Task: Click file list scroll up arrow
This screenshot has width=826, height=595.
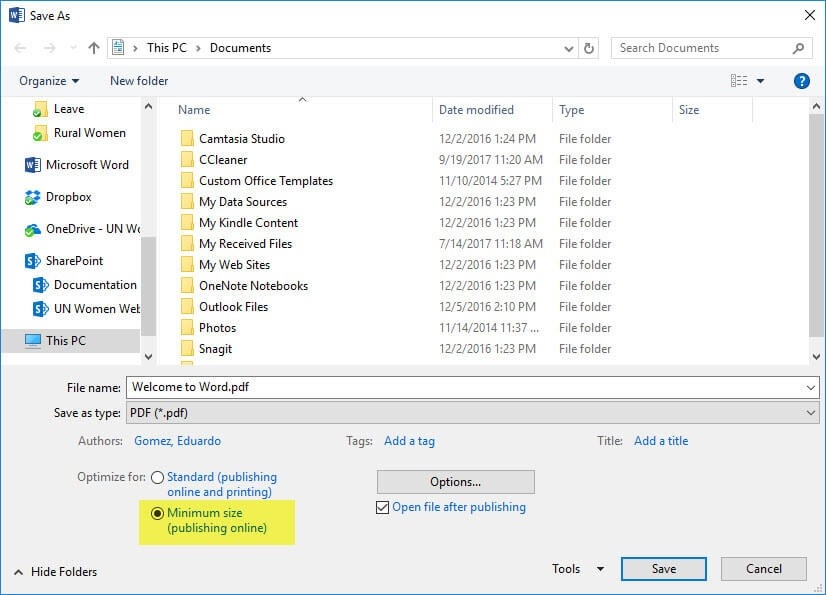Action: click(x=816, y=107)
